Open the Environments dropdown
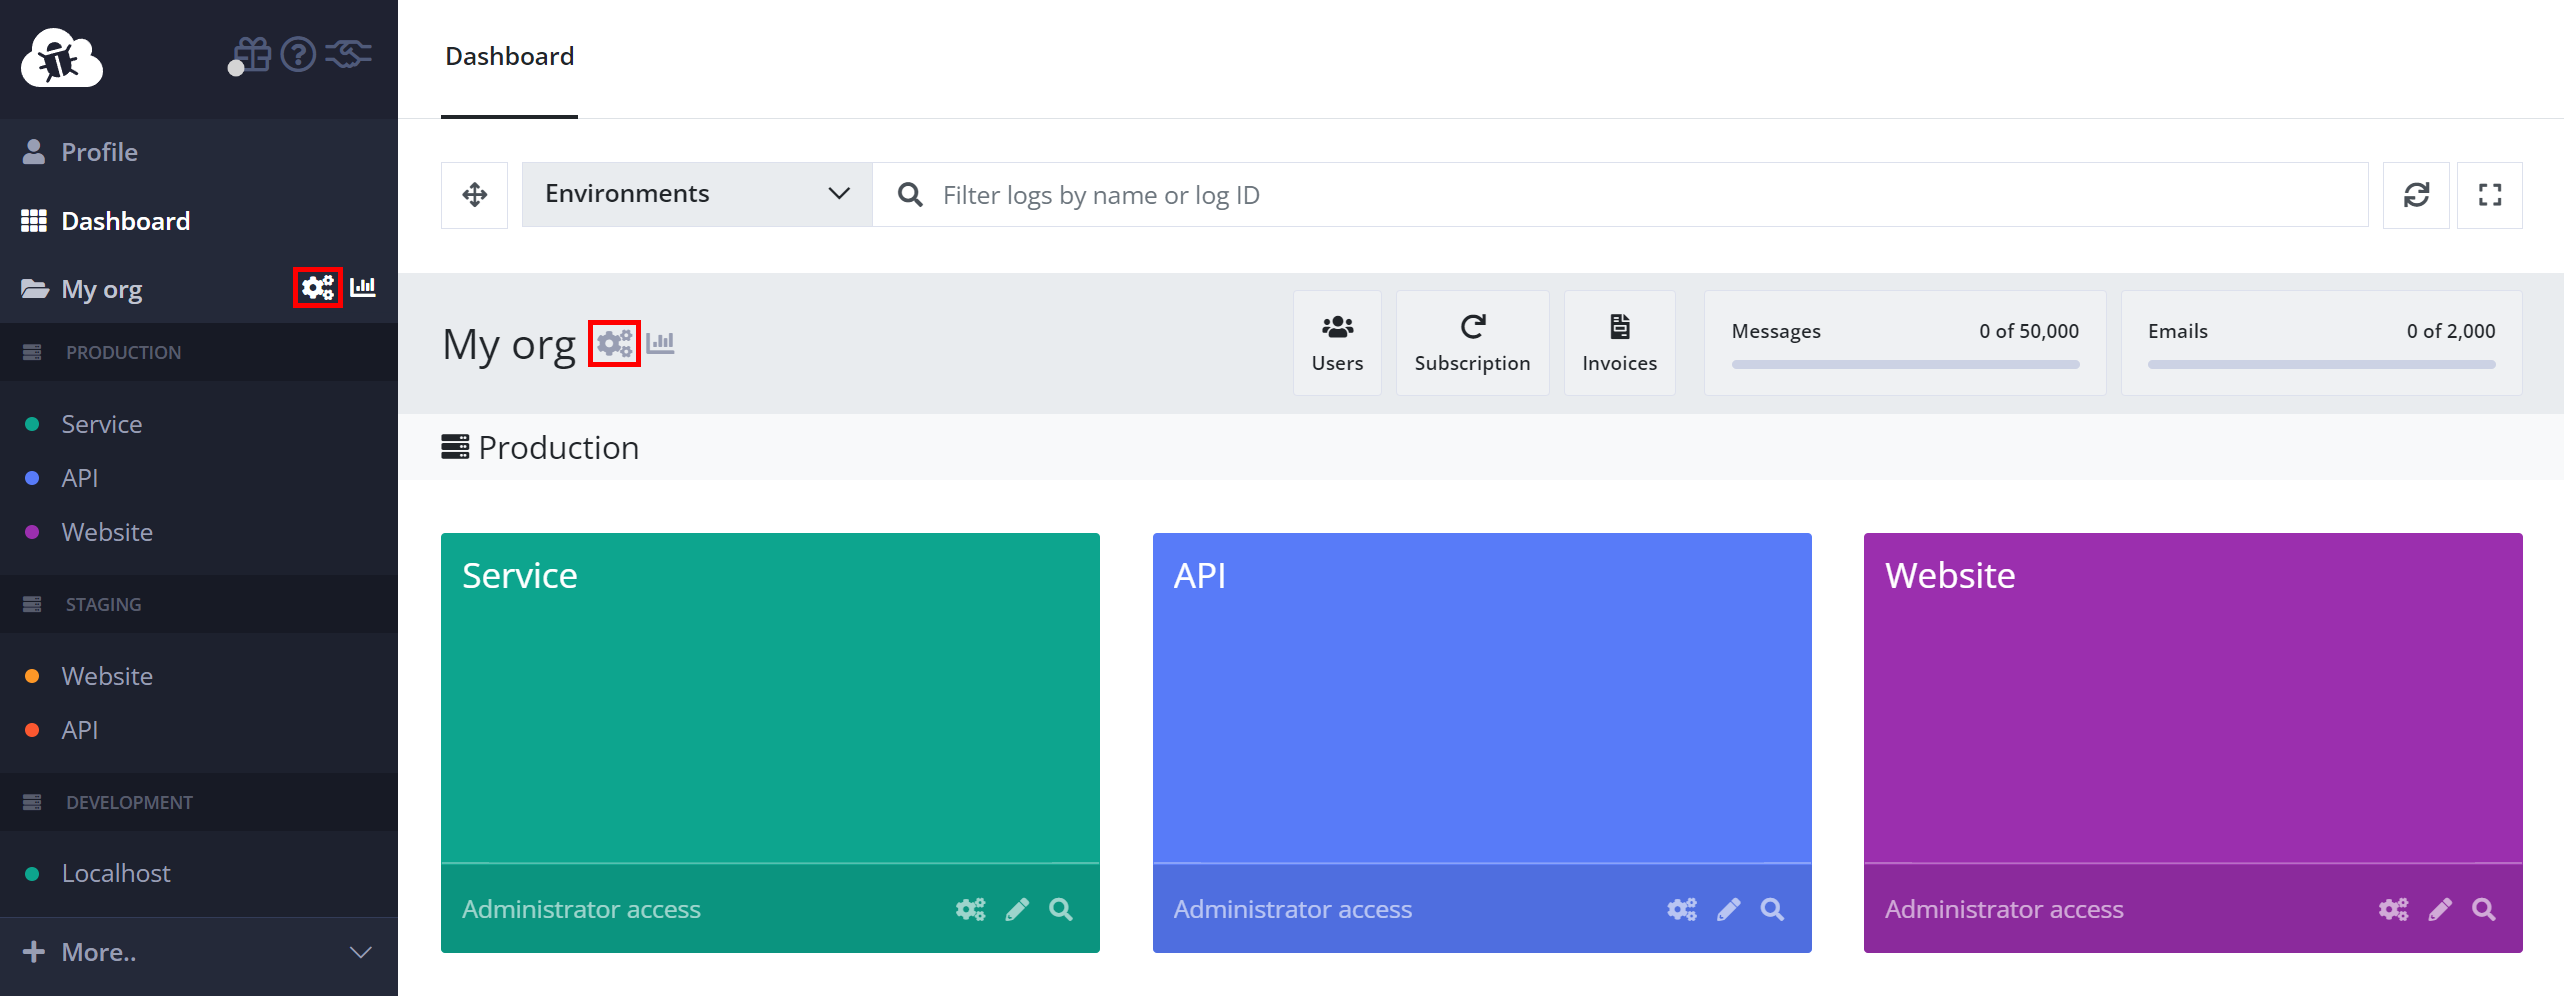Image resolution: width=2564 pixels, height=996 pixels. pos(697,194)
